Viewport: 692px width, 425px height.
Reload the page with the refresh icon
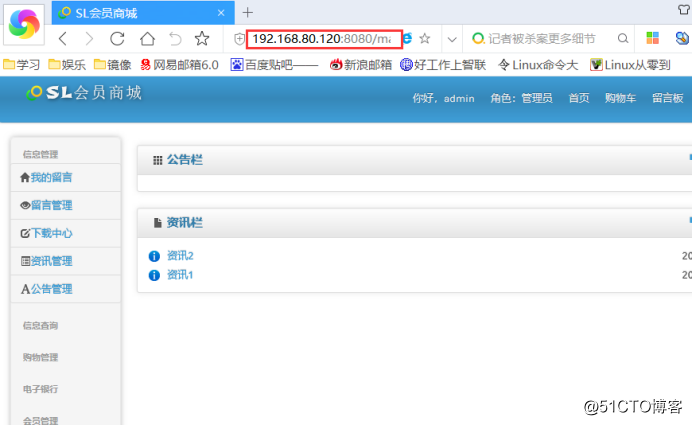tap(117, 39)
